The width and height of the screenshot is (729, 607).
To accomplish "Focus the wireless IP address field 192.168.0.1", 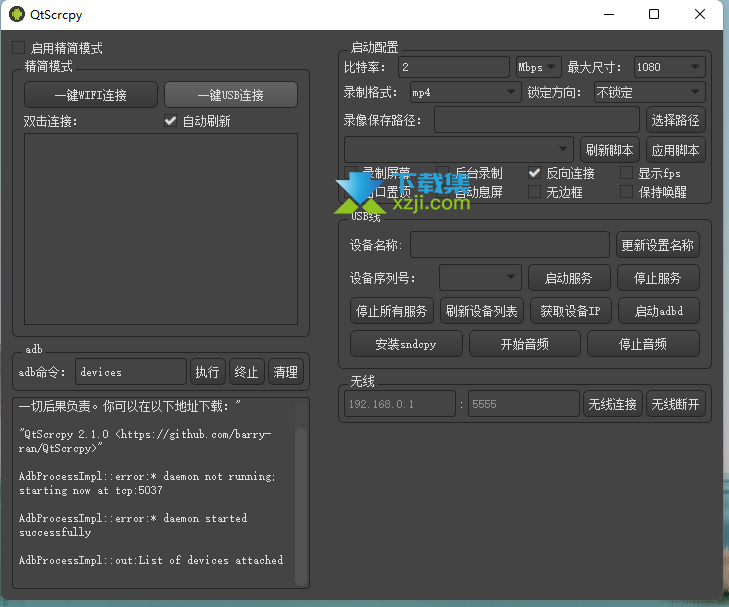I will [x=400, y=403].
